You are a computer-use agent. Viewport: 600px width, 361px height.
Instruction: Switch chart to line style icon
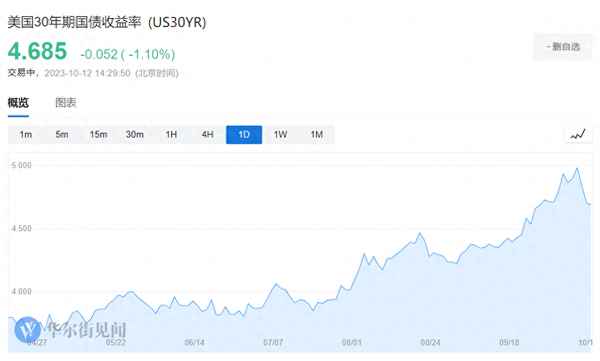pos(578,134)
